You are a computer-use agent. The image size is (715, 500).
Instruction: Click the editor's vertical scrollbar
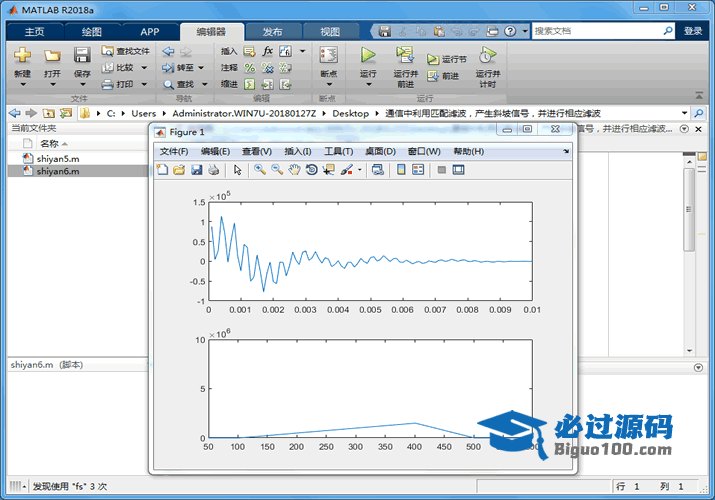tap(689, 210)
